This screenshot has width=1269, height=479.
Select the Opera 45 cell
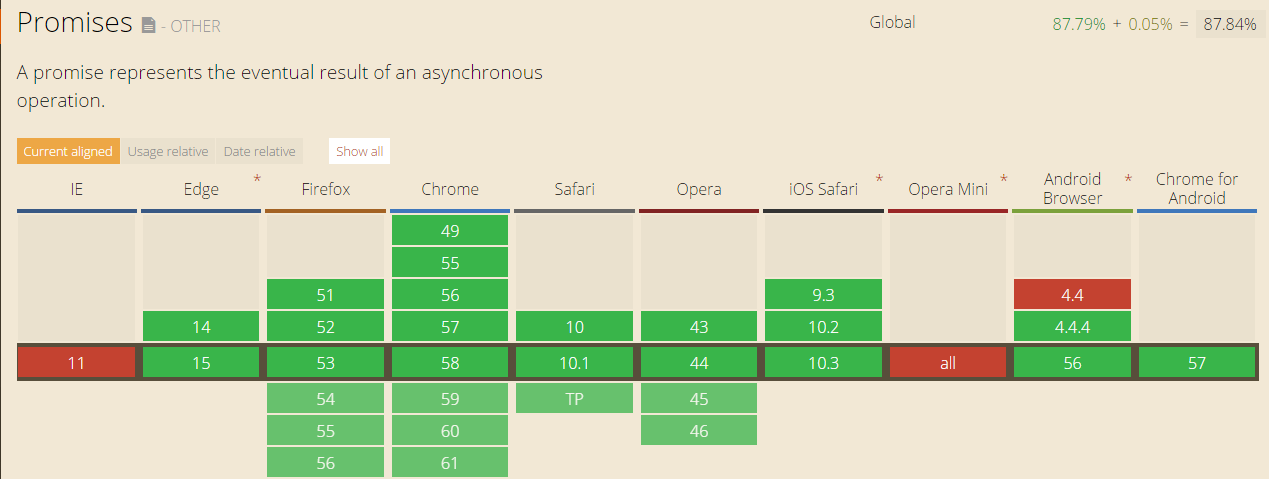[699, 399]
